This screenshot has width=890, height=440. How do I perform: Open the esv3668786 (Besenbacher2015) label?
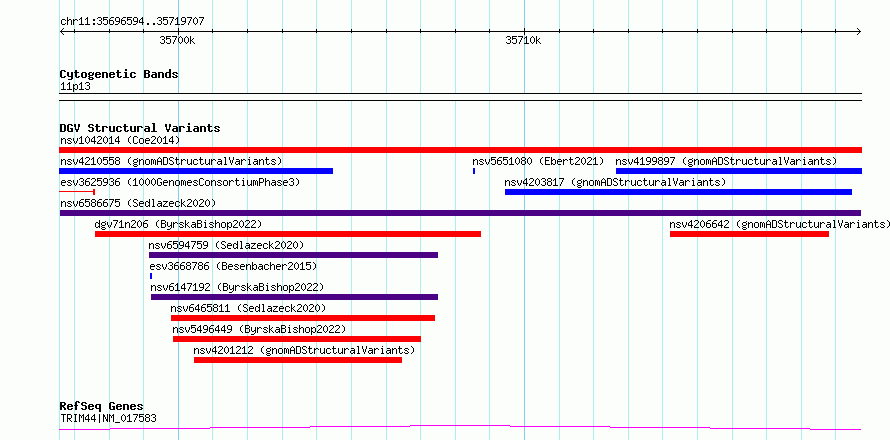[233, 266]
